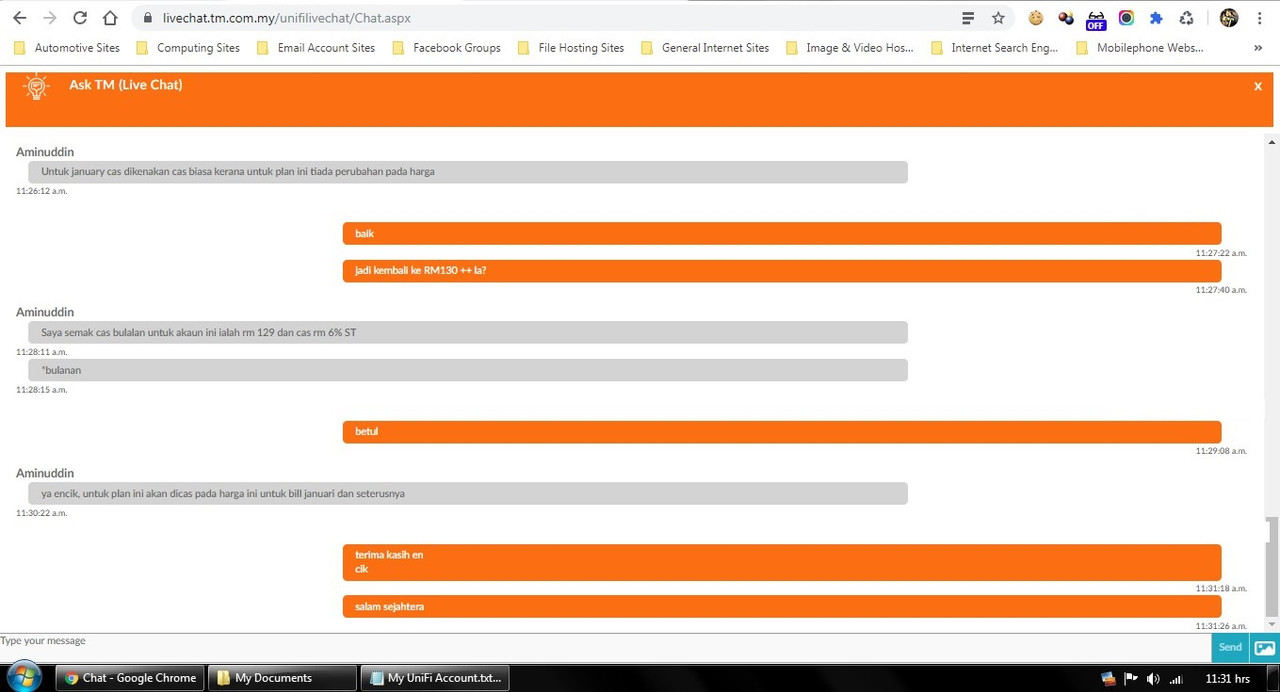This screenshot has height=692, width=1280.
Task: Attach an image to chat
Action: click(1265, 647)
